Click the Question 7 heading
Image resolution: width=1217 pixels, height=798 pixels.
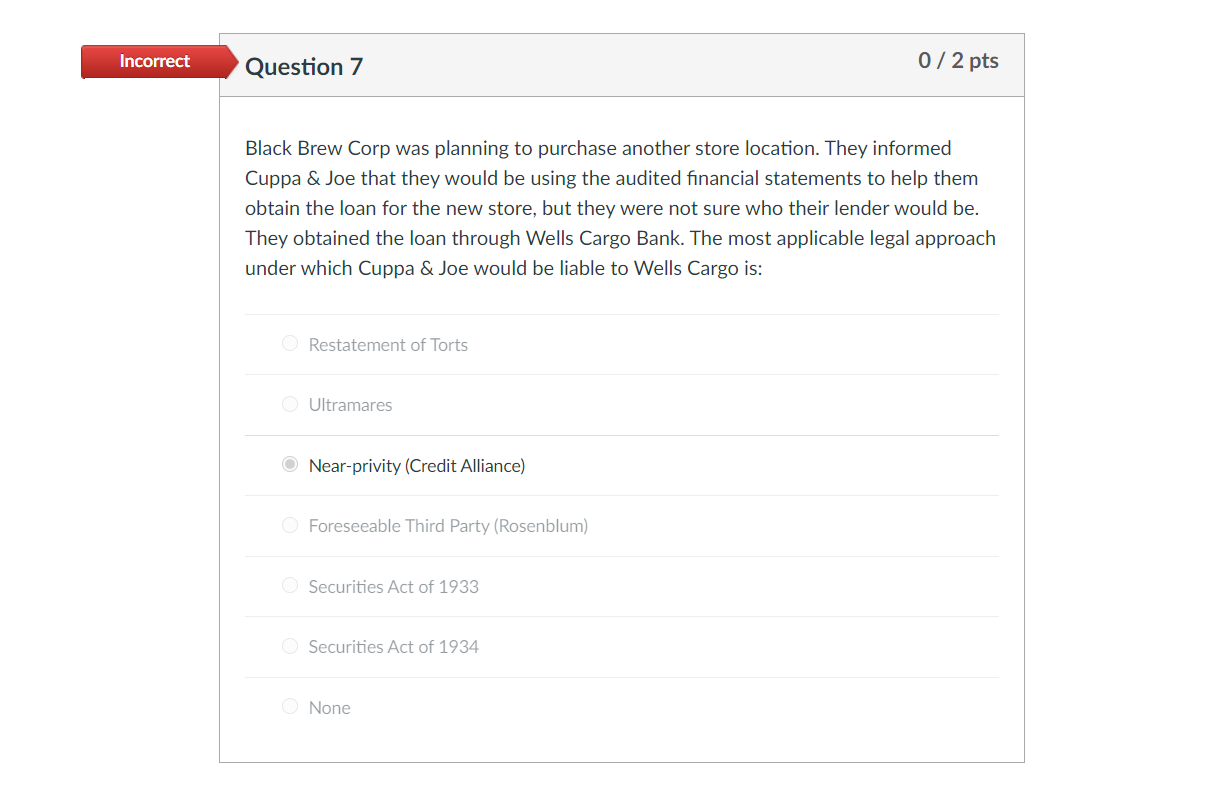point(304,66)
